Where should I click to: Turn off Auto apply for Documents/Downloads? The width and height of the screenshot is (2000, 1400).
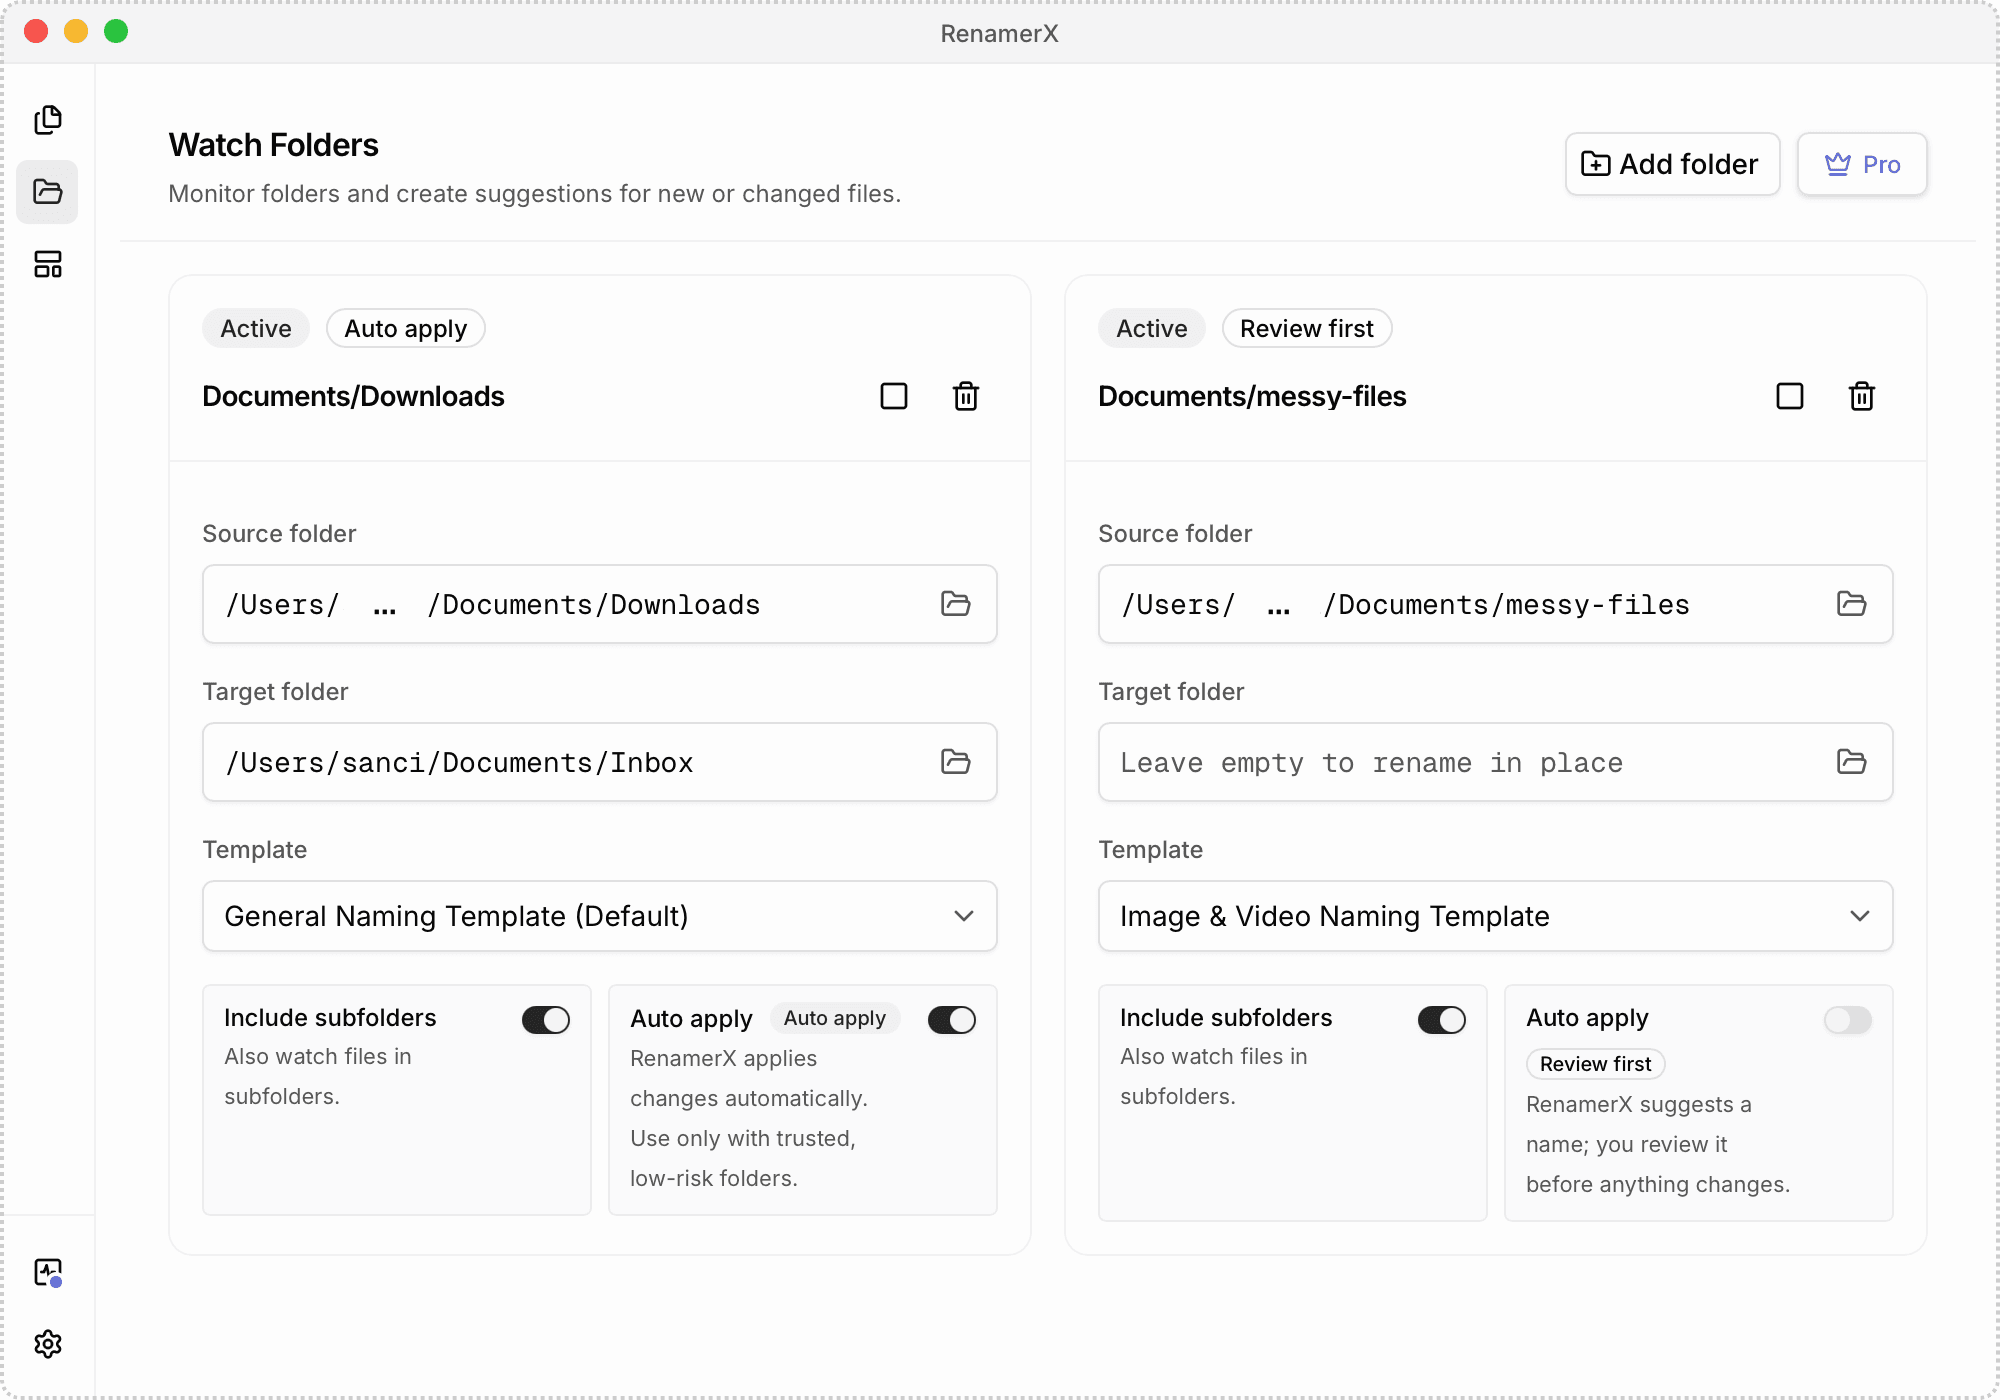[x=952, y=1020]
